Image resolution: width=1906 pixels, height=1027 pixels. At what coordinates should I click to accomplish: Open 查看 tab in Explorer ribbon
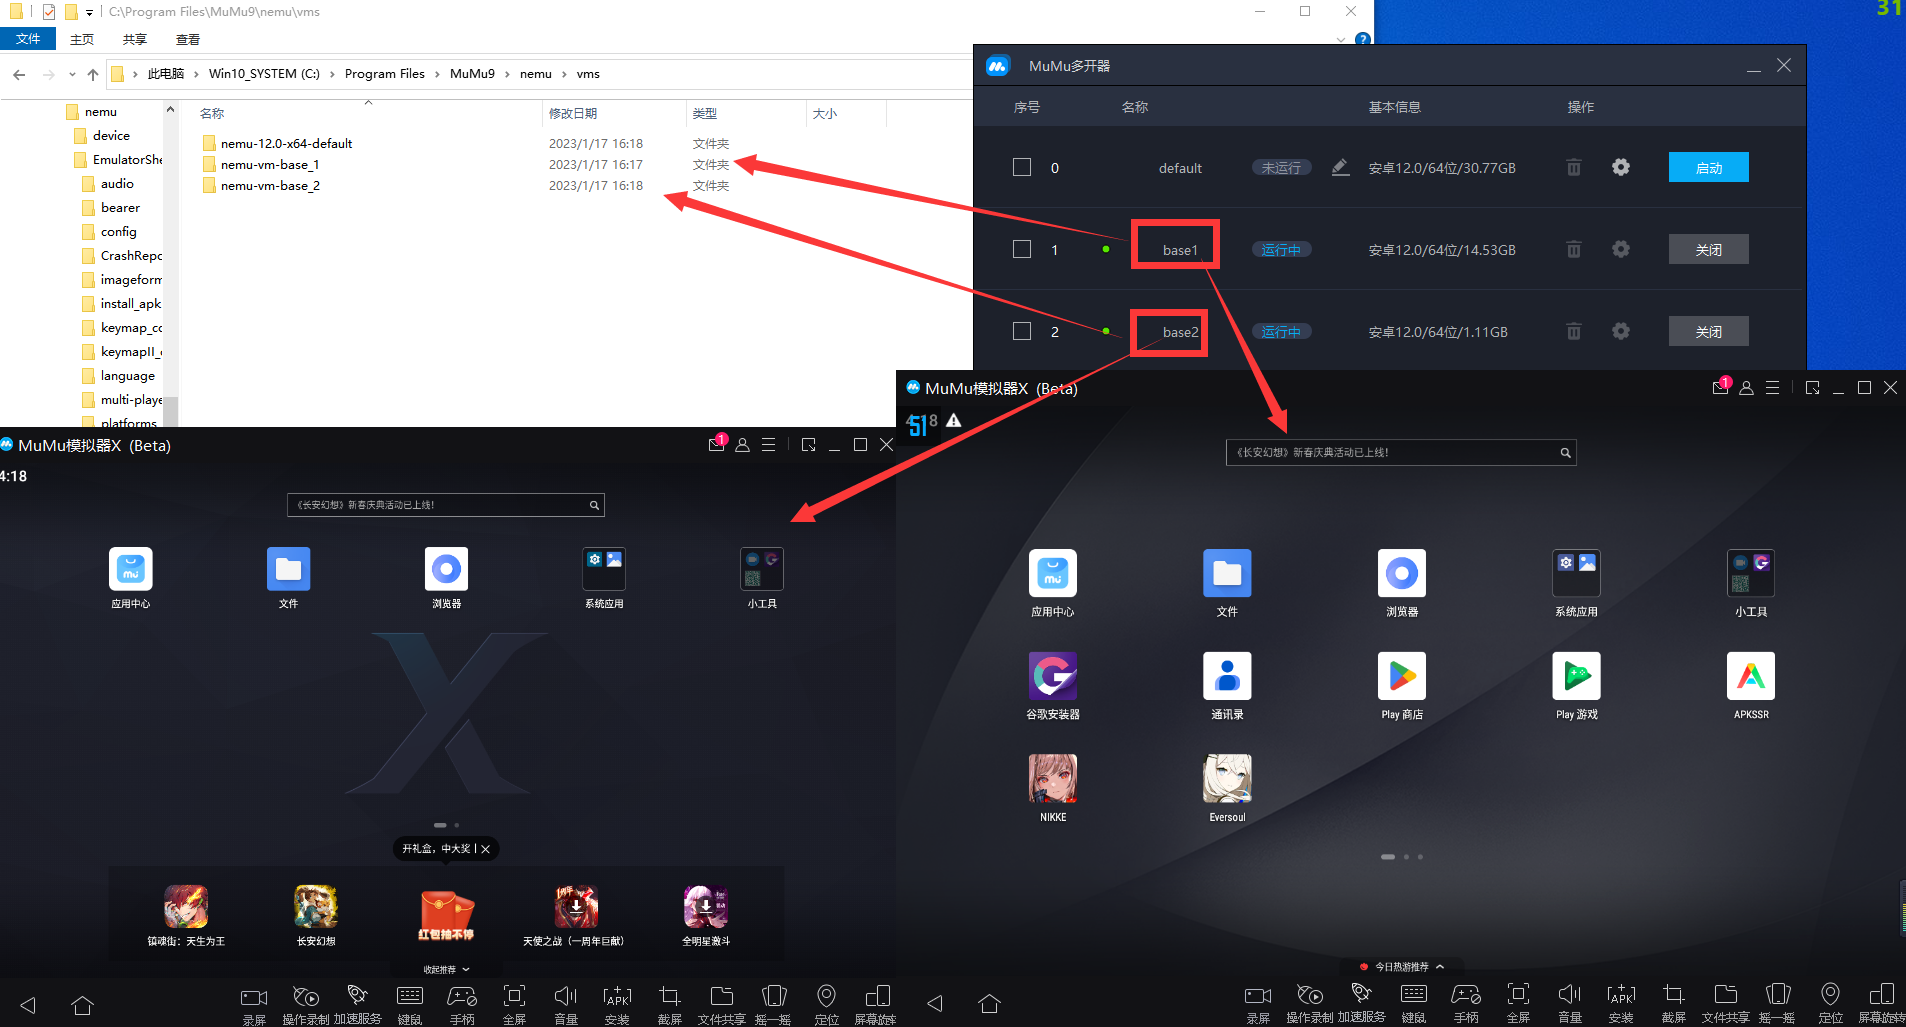click(188, 40)
